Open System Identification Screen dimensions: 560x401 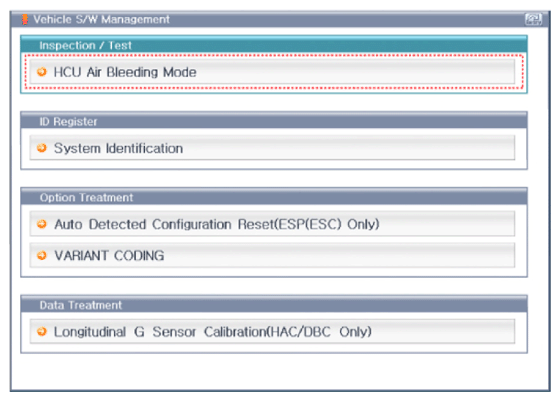(x=272, y=148)
